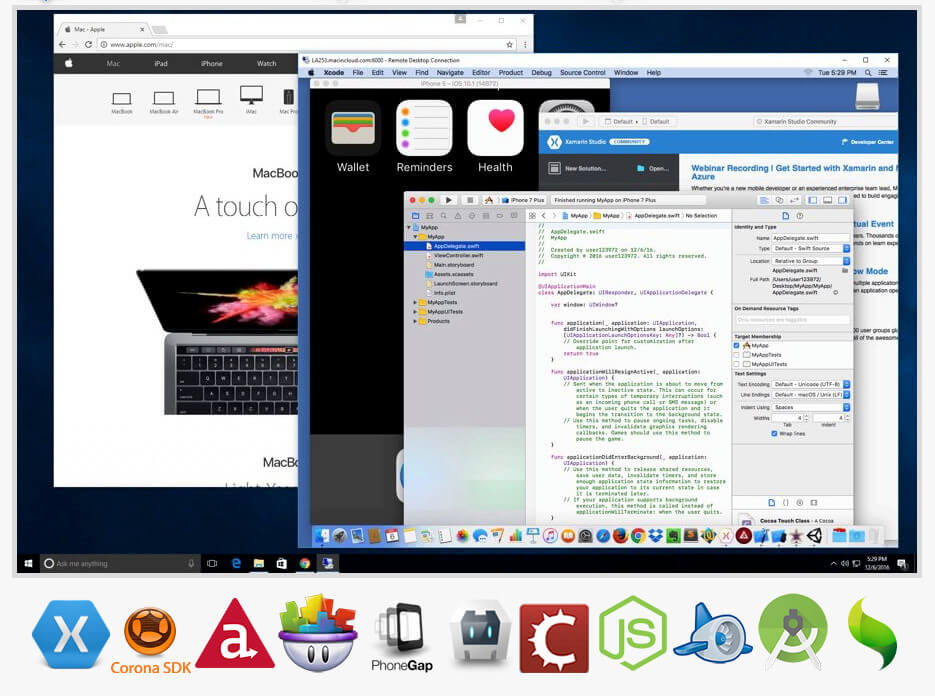Click Dropbox icon in the macOS dock
935x696 pixels.
[x=655, y=536]
